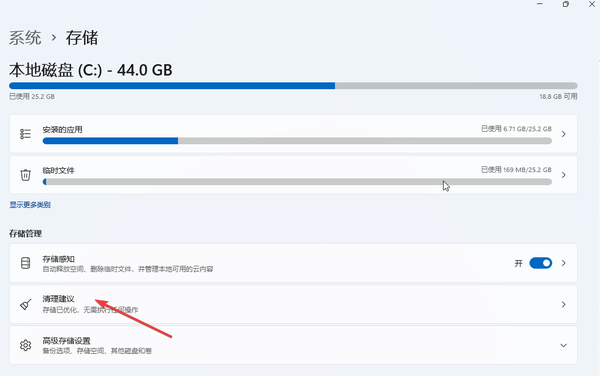Screen dimensions: 600x376
Task: Open 存储感知 settings via its chevron
Action: pos(563,263)
